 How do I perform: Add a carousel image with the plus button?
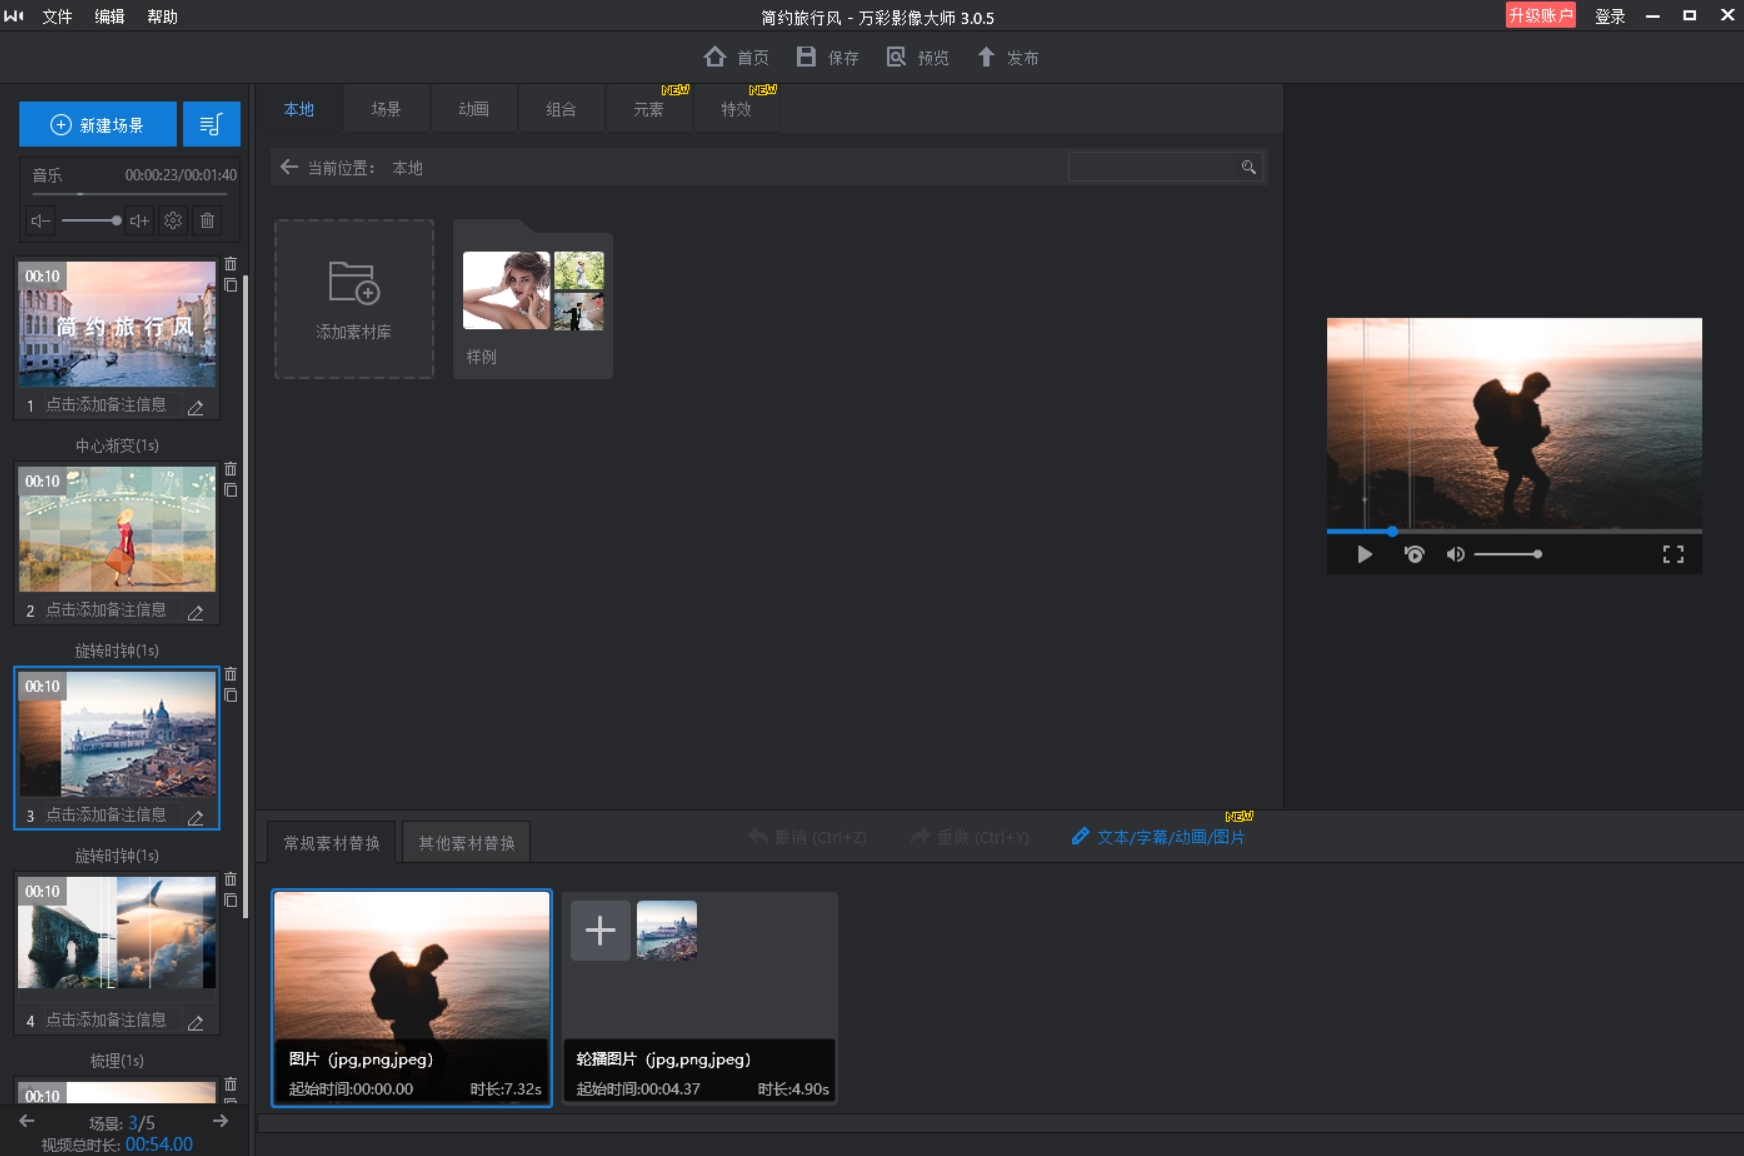click(x=600, y=930)
